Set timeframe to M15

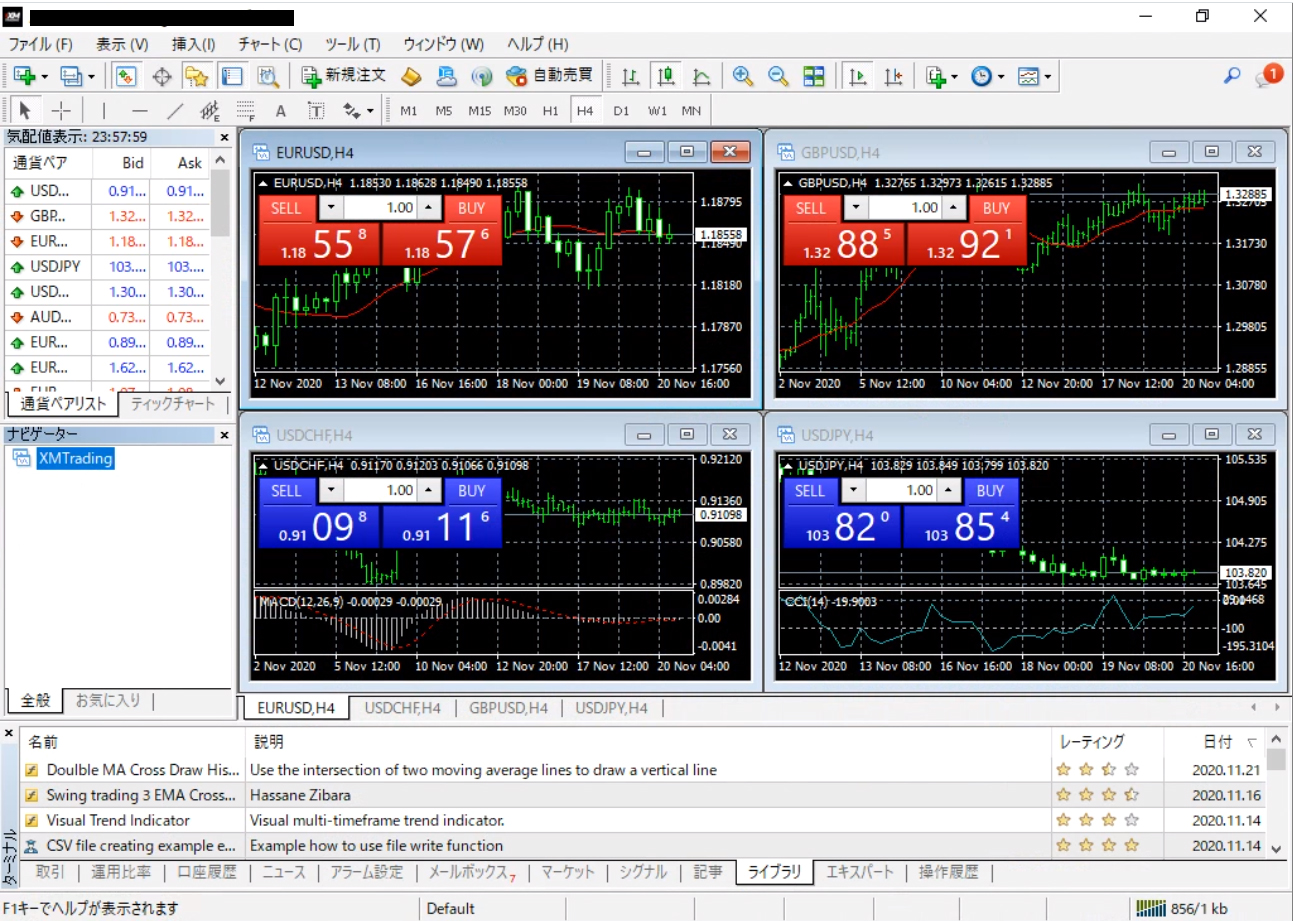(479, 111)
